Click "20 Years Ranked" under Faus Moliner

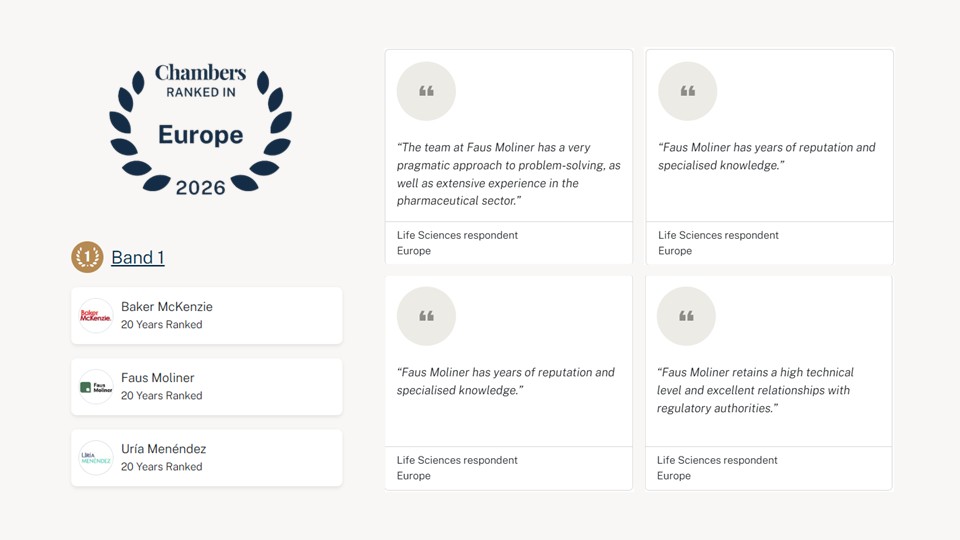coord(162,396)
